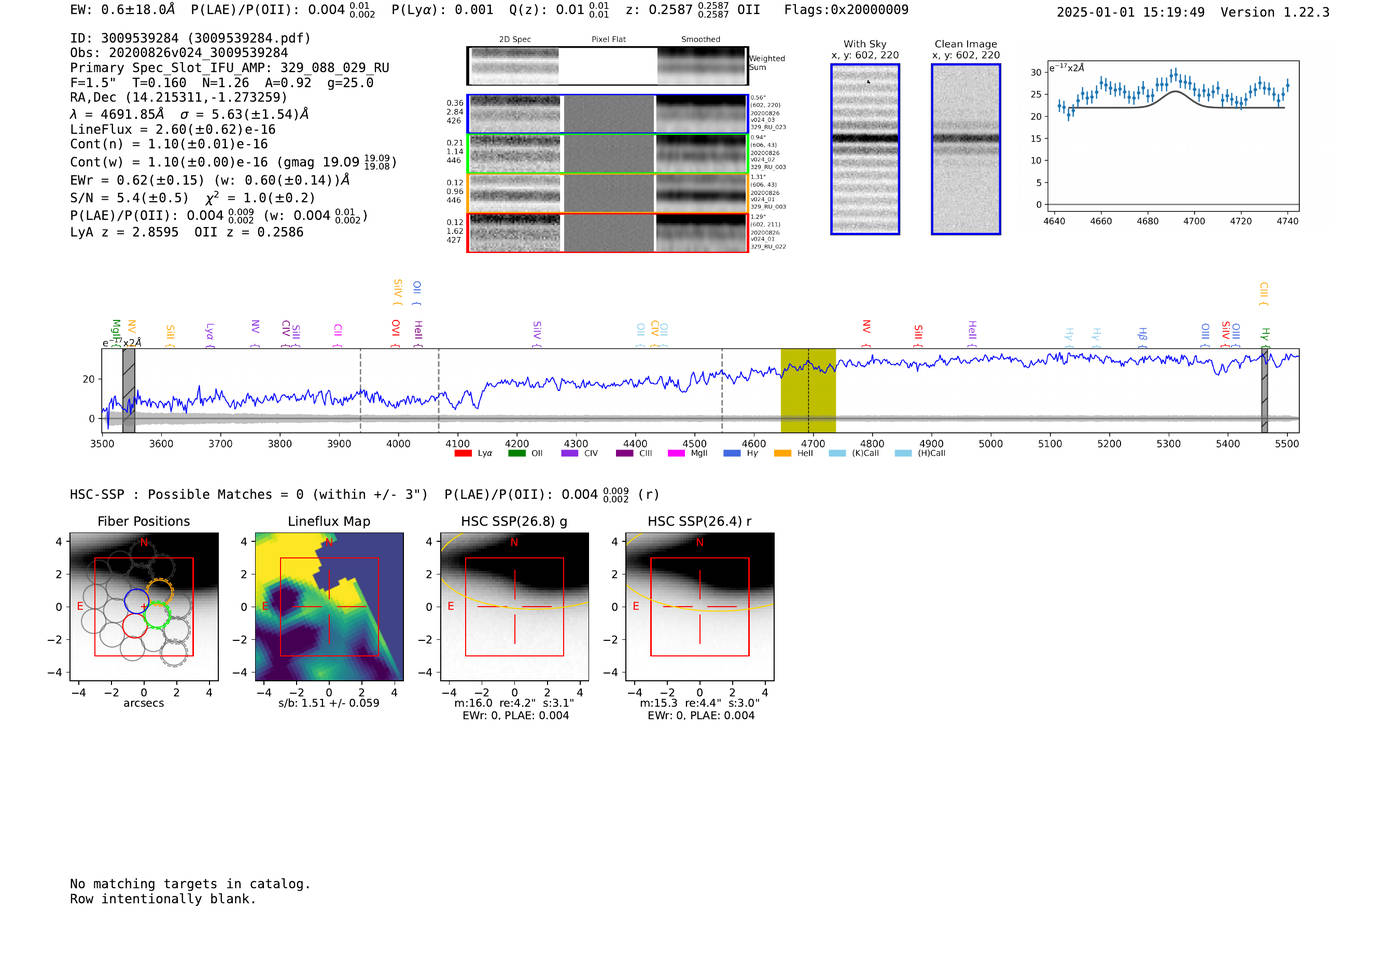1400x953 pixels.
Task: Click the arcsecs axis label under Fiber Positions
Action: [x=144, y=703]
